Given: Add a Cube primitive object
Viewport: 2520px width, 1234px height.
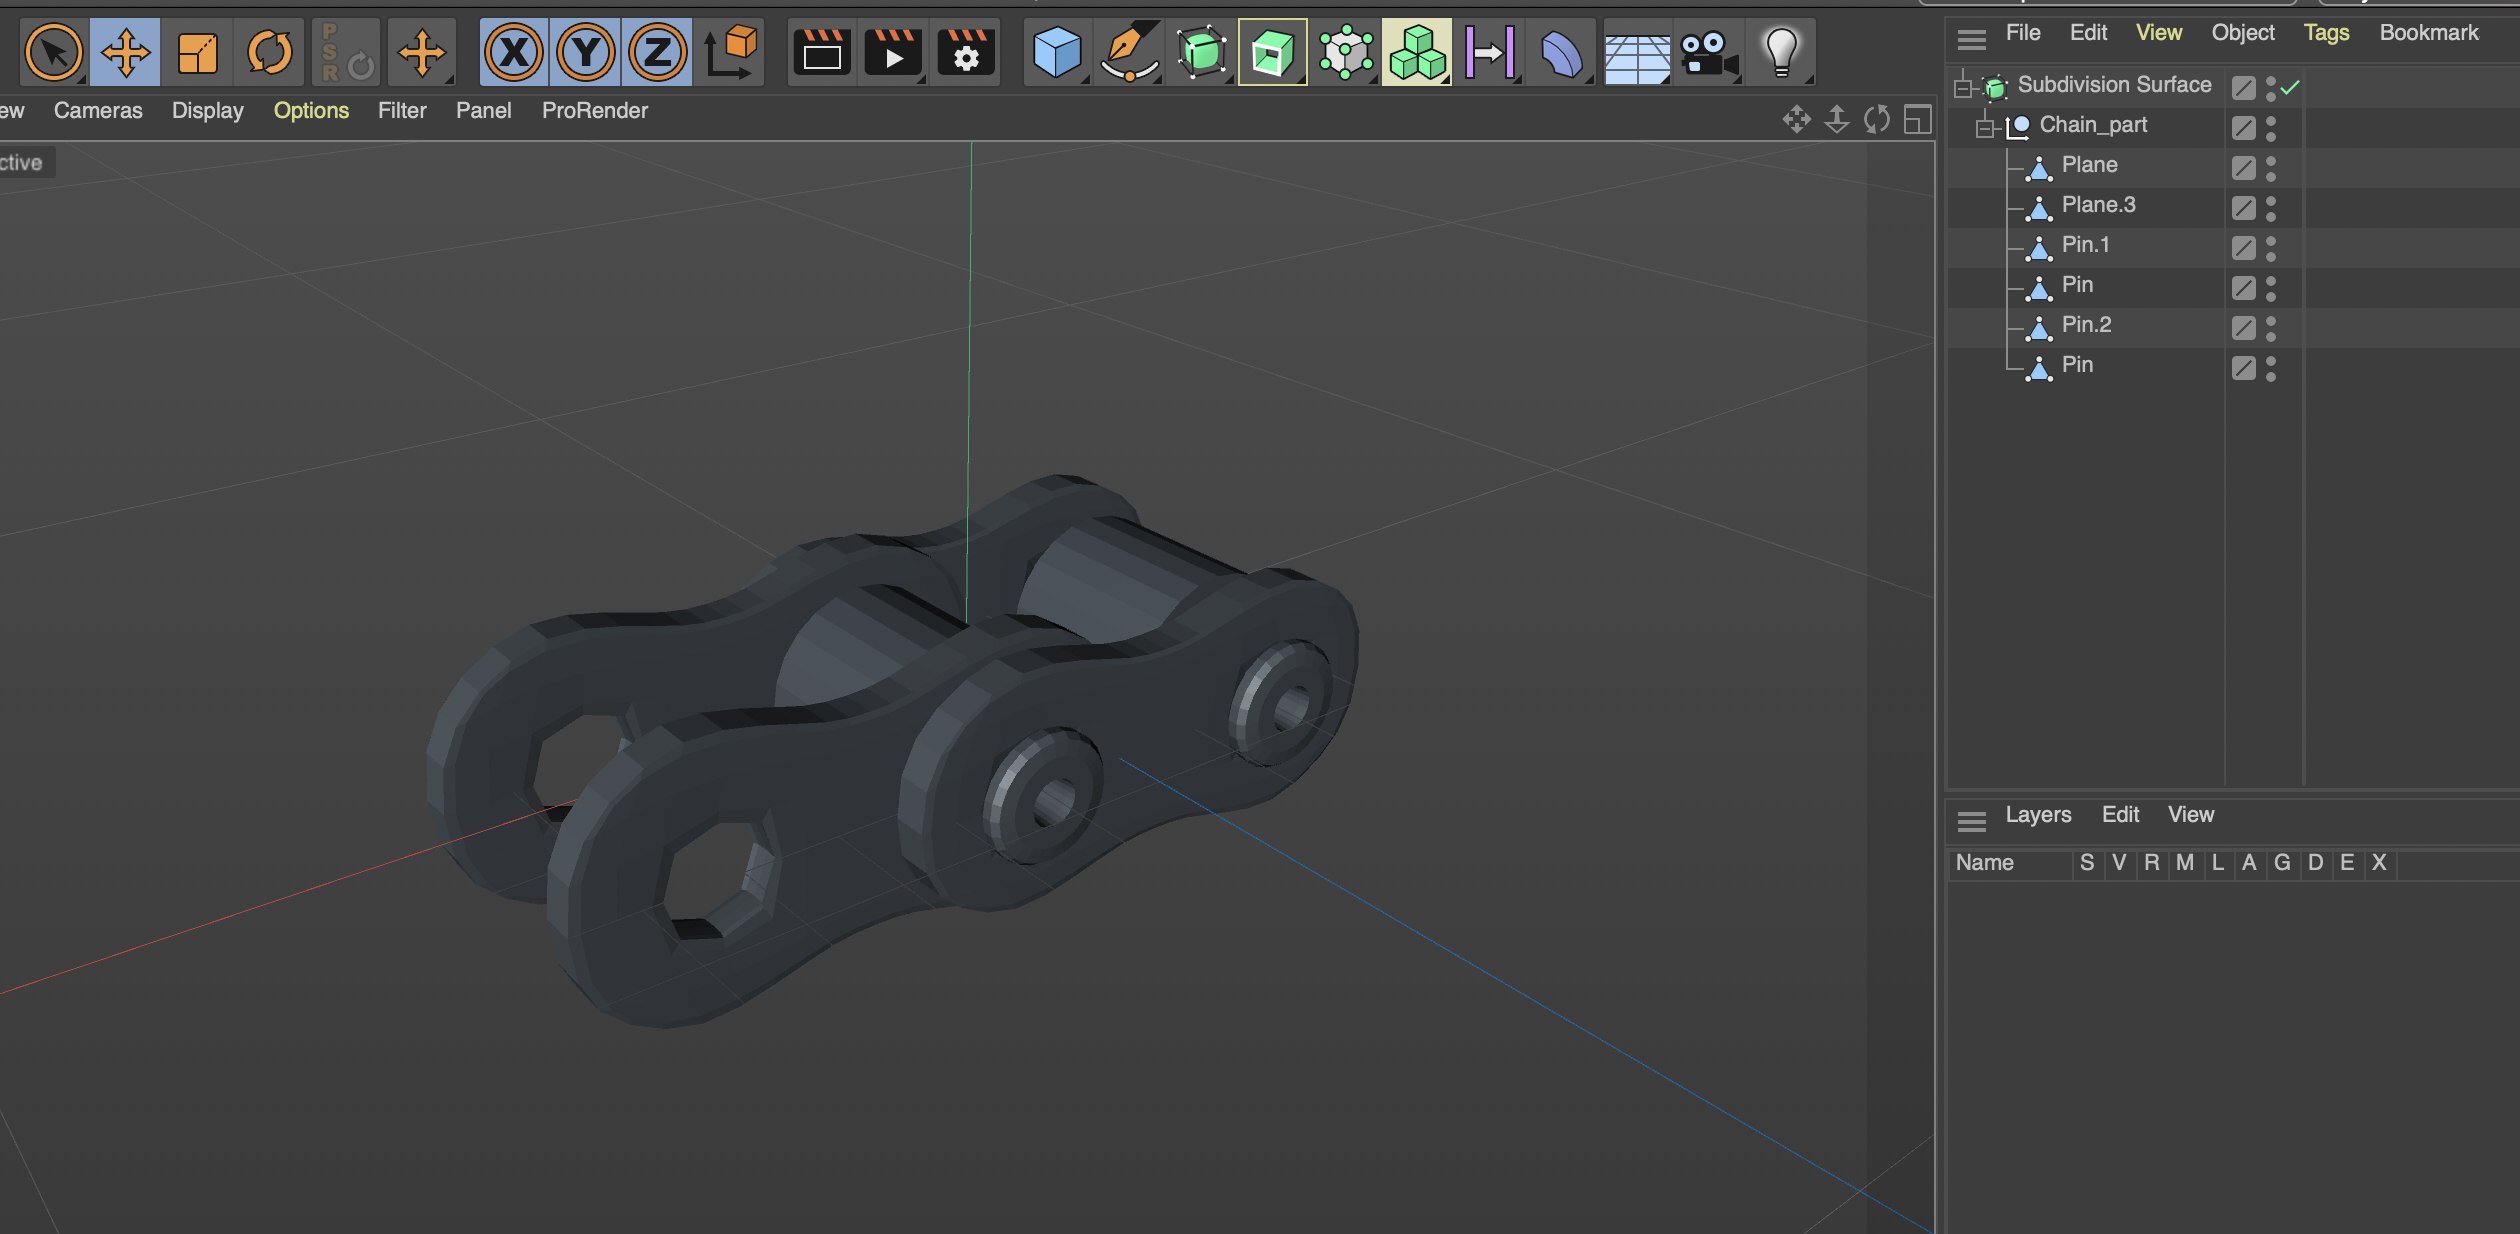Looking at the screenshot, I should 1056,52.
